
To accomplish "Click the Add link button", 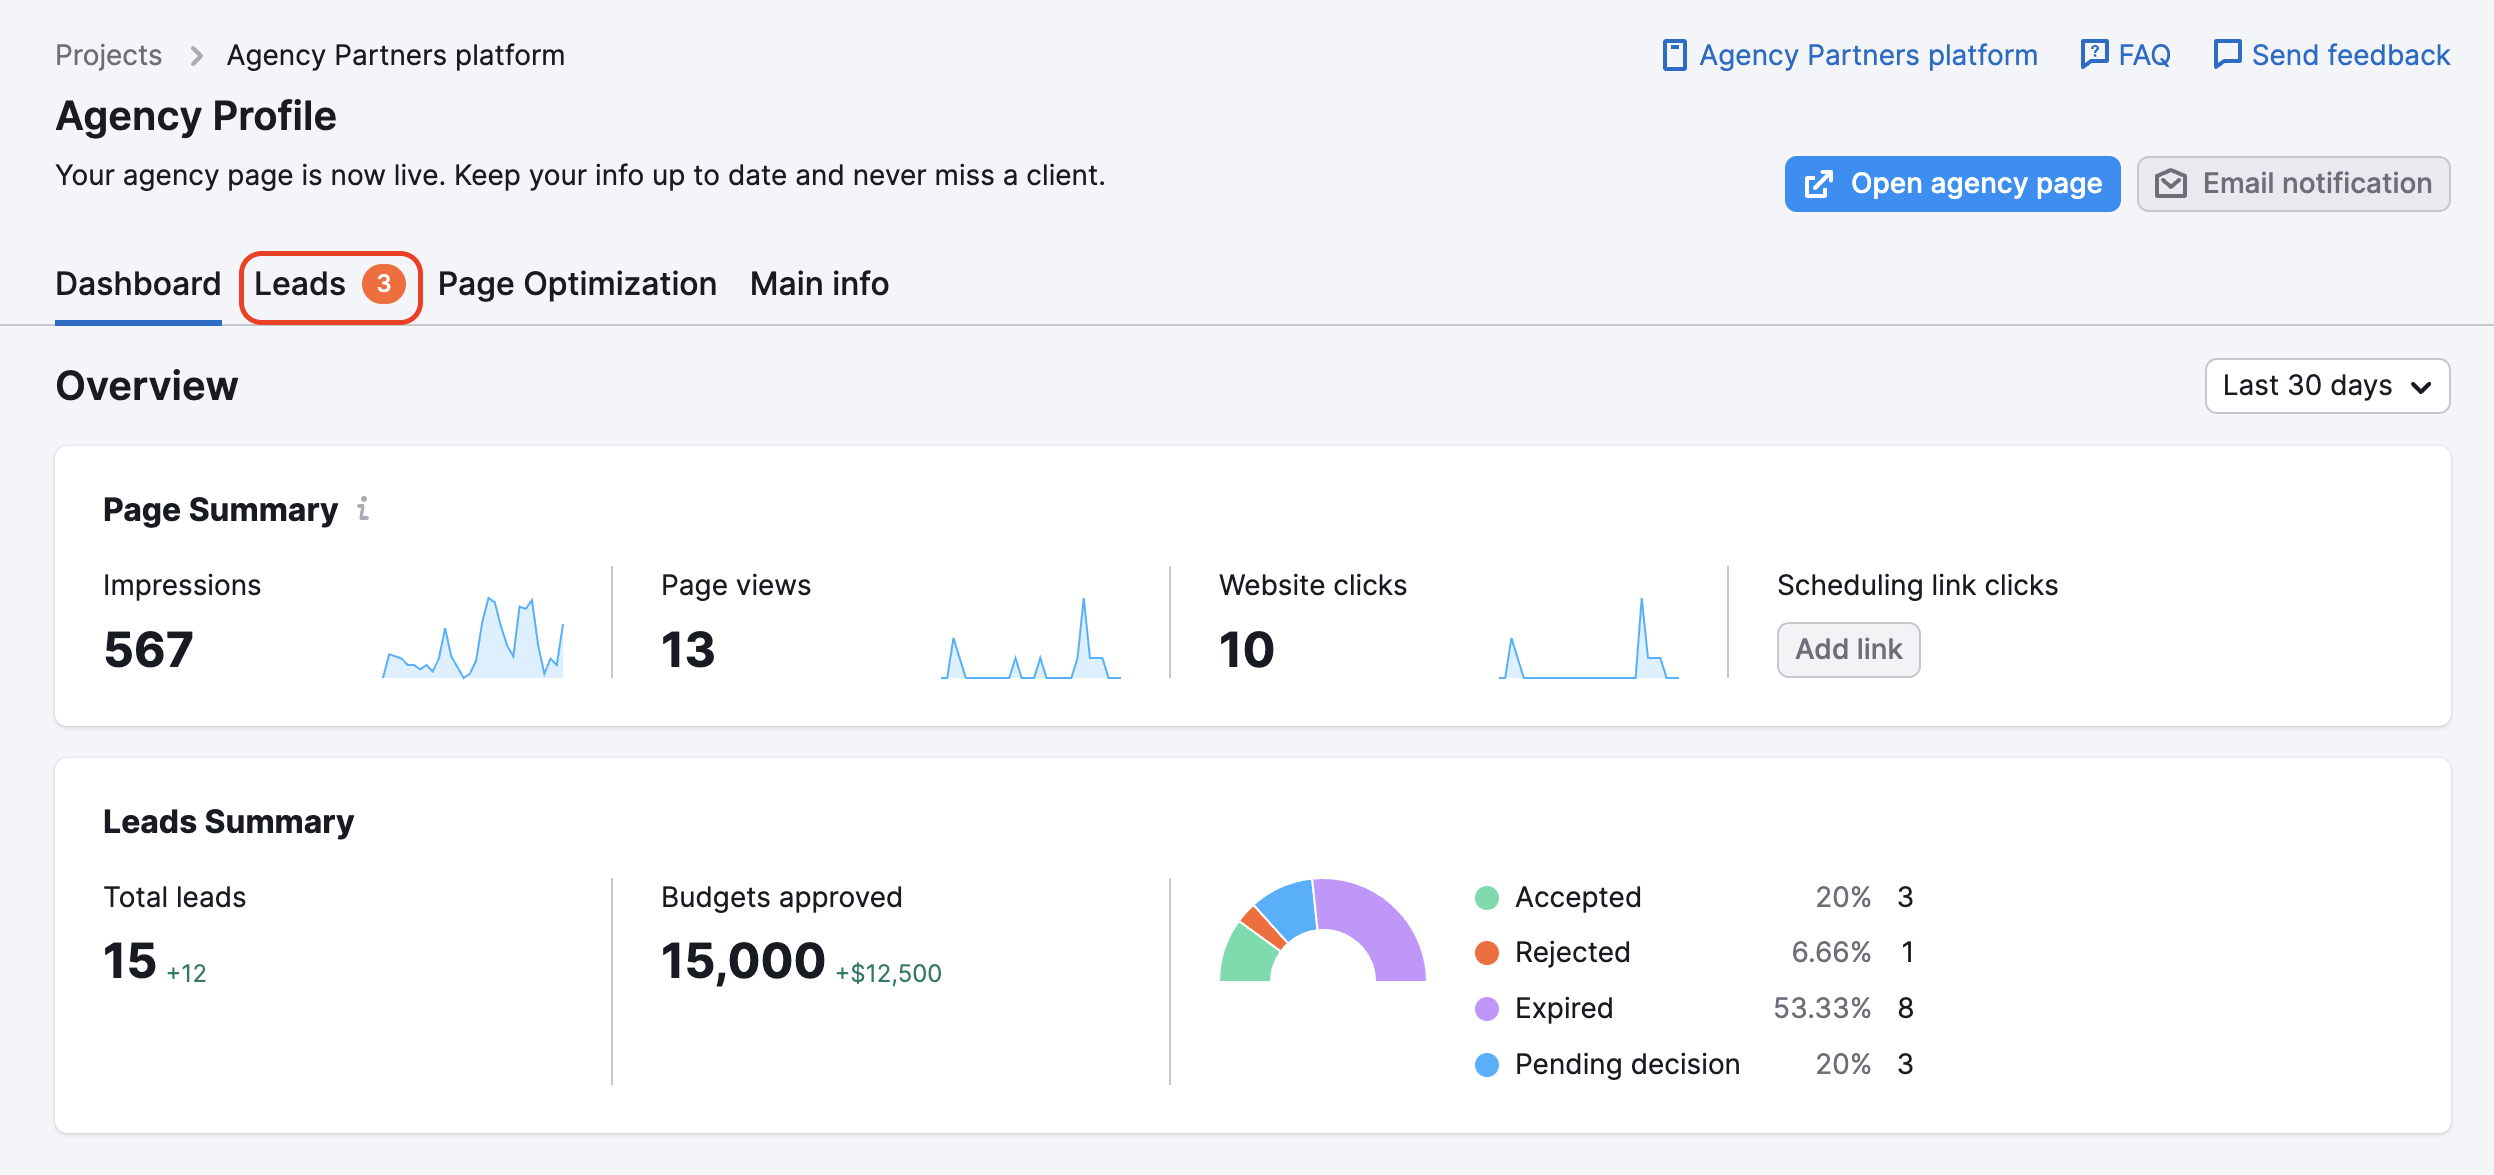I will click(1848, 650).
